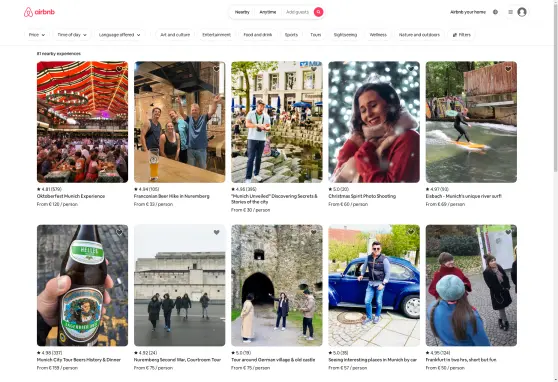The height and width of the screenshot is (382, 558).
Task: Save Nuremberg Second War Courtroom Tour
Action: click(x=216, y=232)
